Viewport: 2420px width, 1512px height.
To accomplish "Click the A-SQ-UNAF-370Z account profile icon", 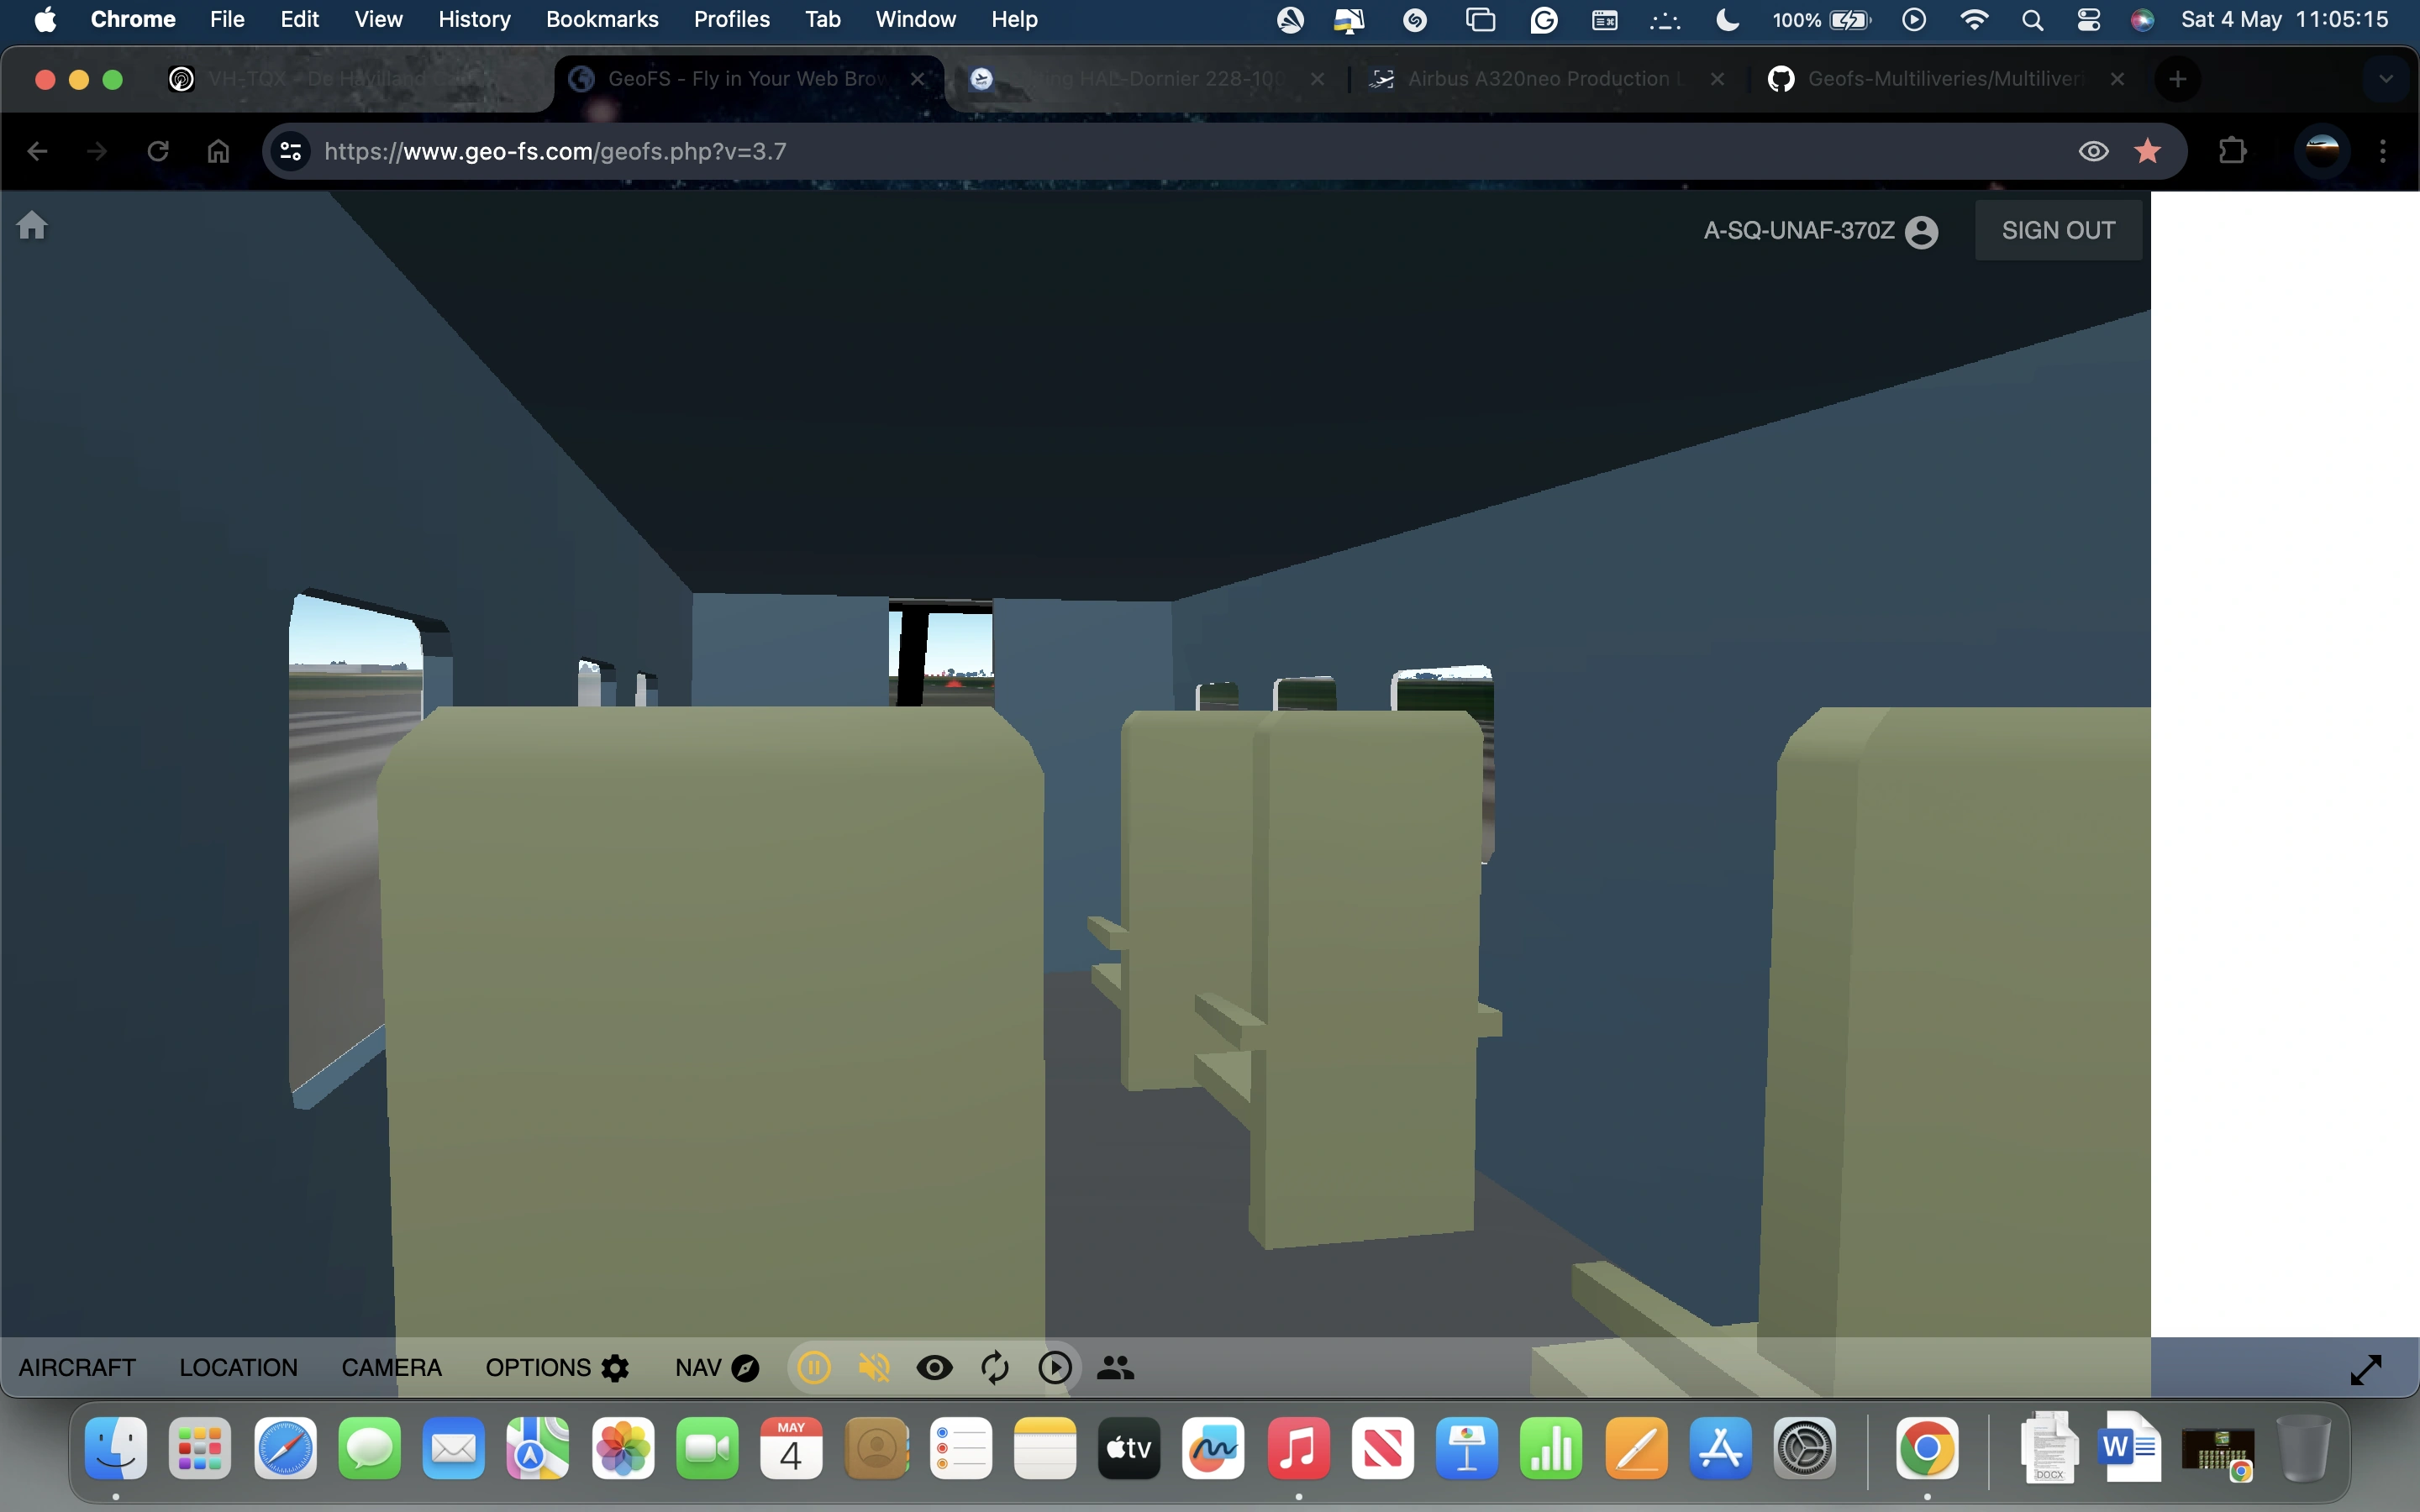I will click(x=1921, y=232).
